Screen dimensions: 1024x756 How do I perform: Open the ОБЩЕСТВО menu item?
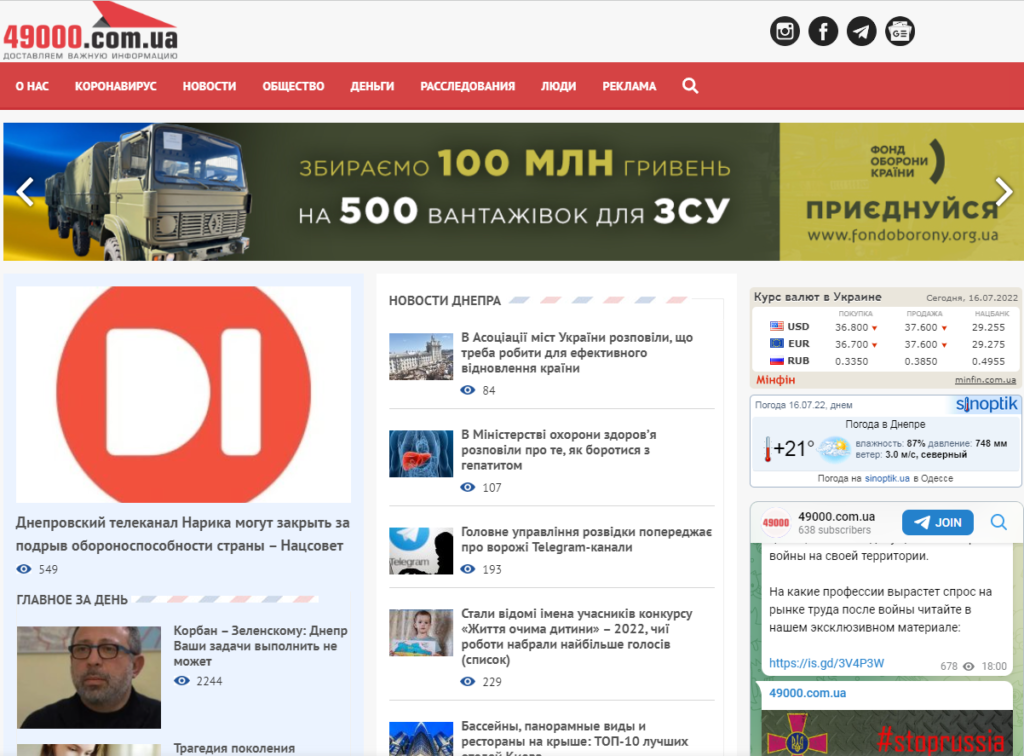pos(293,86)
